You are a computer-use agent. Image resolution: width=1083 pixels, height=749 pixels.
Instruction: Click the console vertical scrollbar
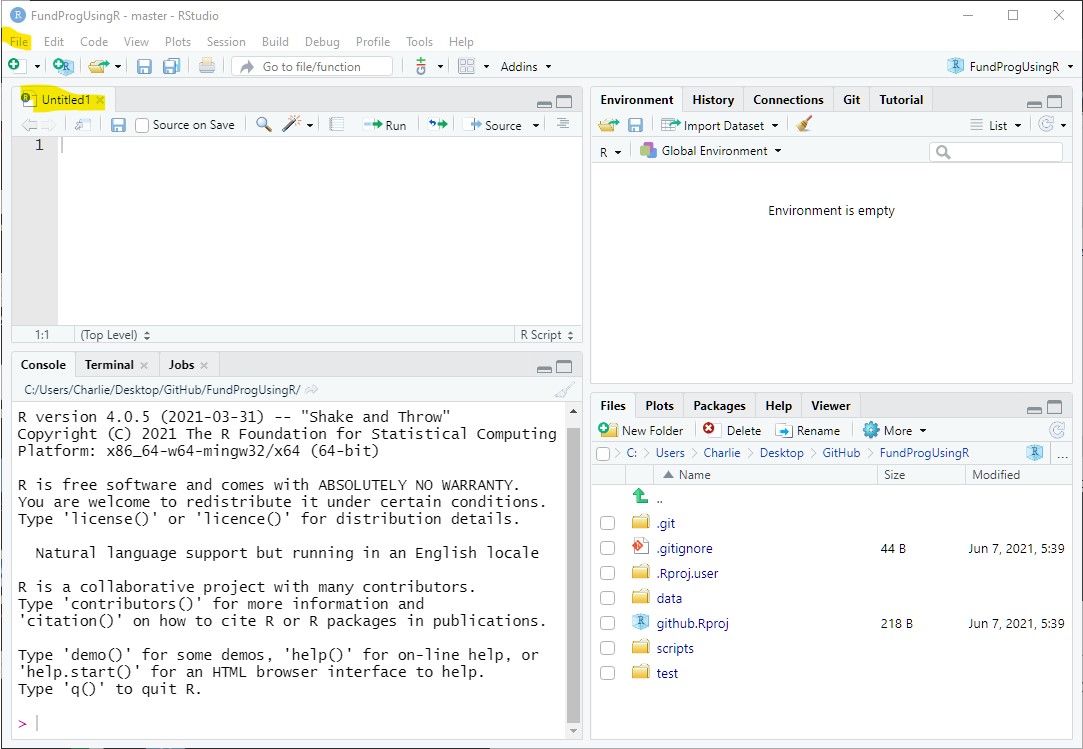[x=573, y=573]
